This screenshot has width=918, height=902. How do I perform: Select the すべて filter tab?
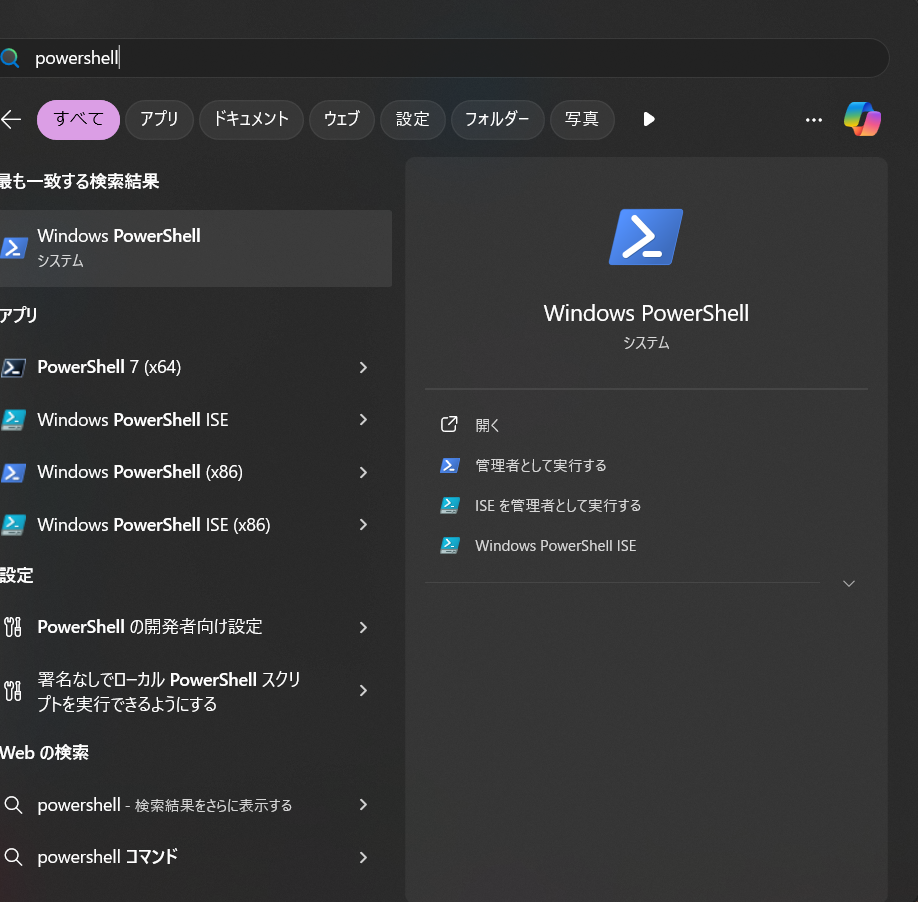[x=78, y=119]
